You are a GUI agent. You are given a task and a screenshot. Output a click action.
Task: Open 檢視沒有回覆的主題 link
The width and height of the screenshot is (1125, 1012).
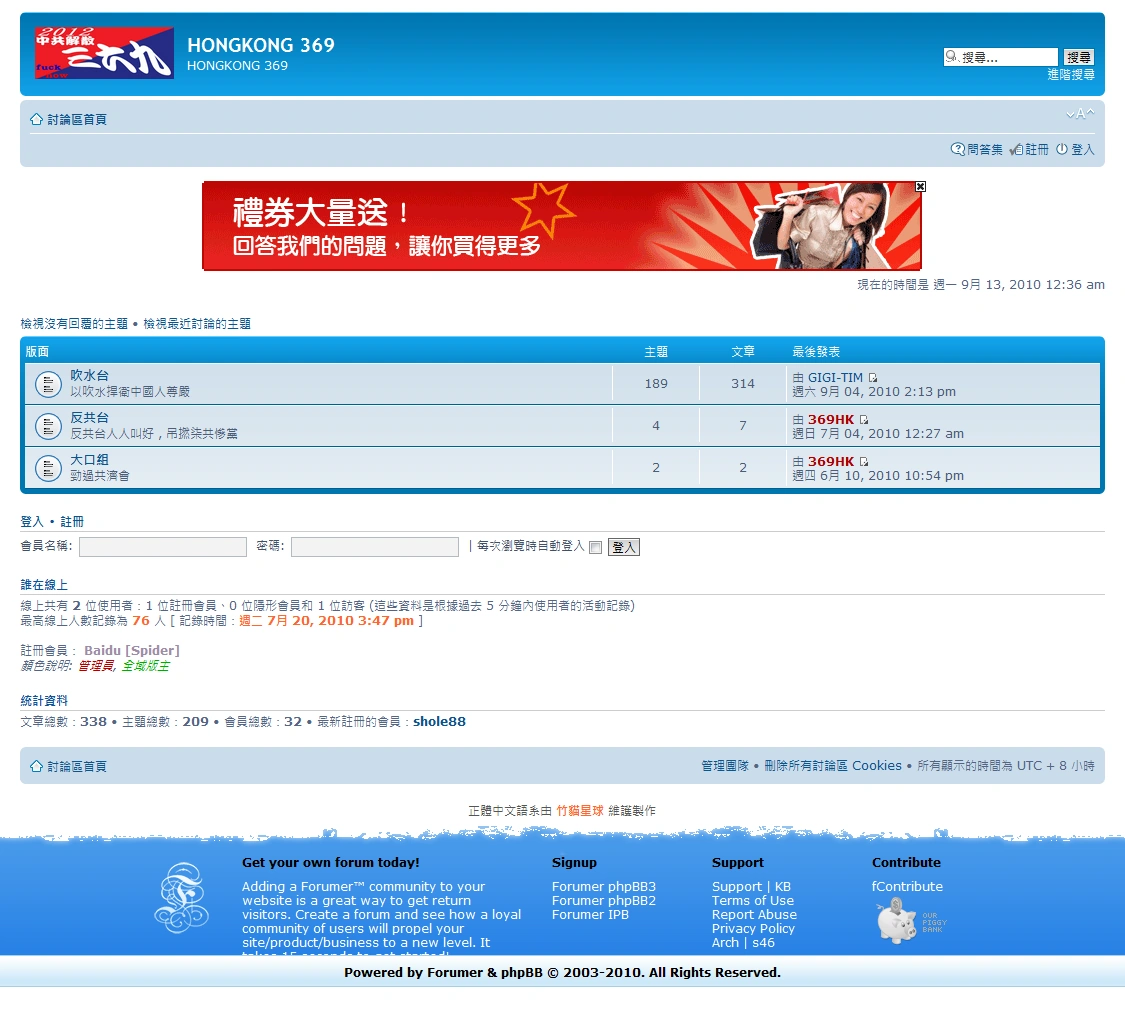pos(74,324)
